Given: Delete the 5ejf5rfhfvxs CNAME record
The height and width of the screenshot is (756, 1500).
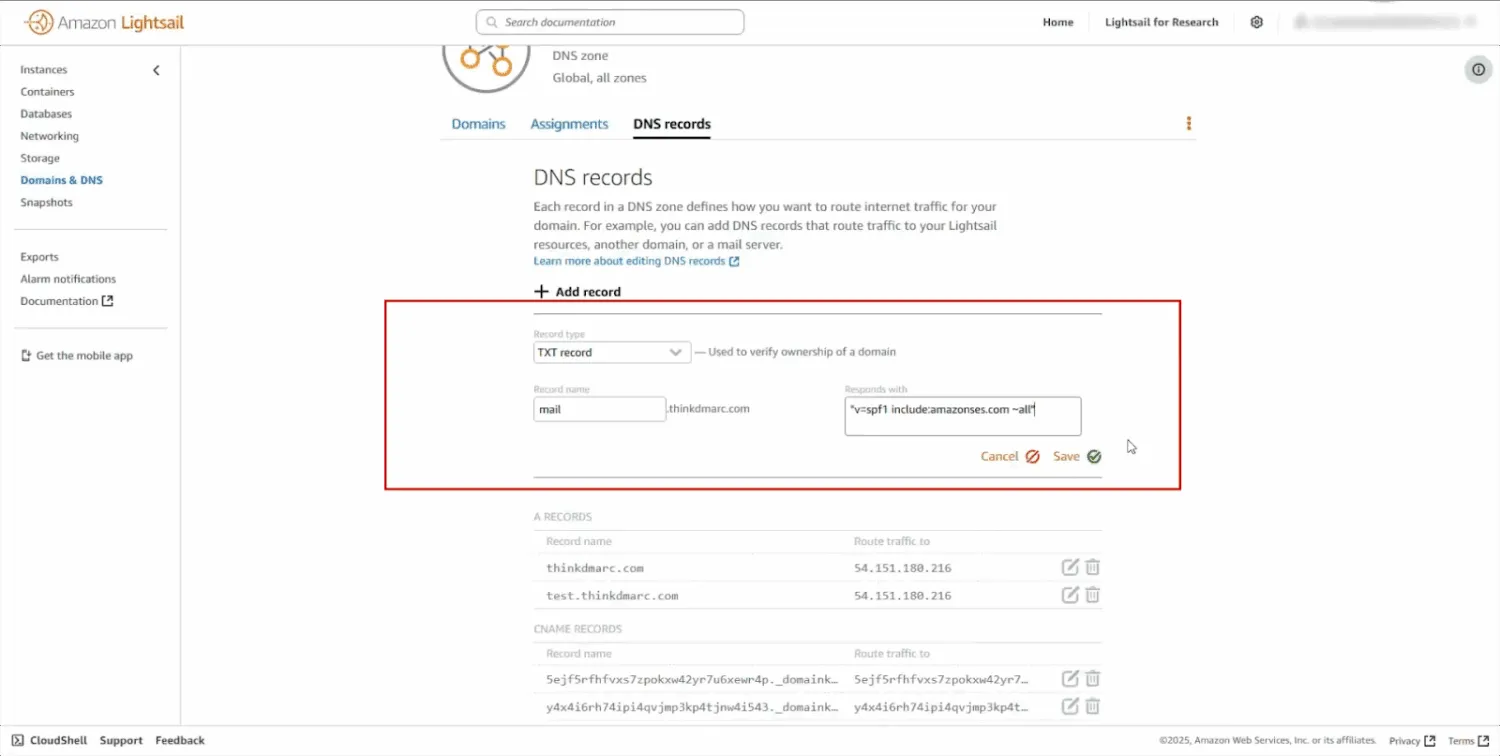Looking at the screenshot, I should 1093,679.
